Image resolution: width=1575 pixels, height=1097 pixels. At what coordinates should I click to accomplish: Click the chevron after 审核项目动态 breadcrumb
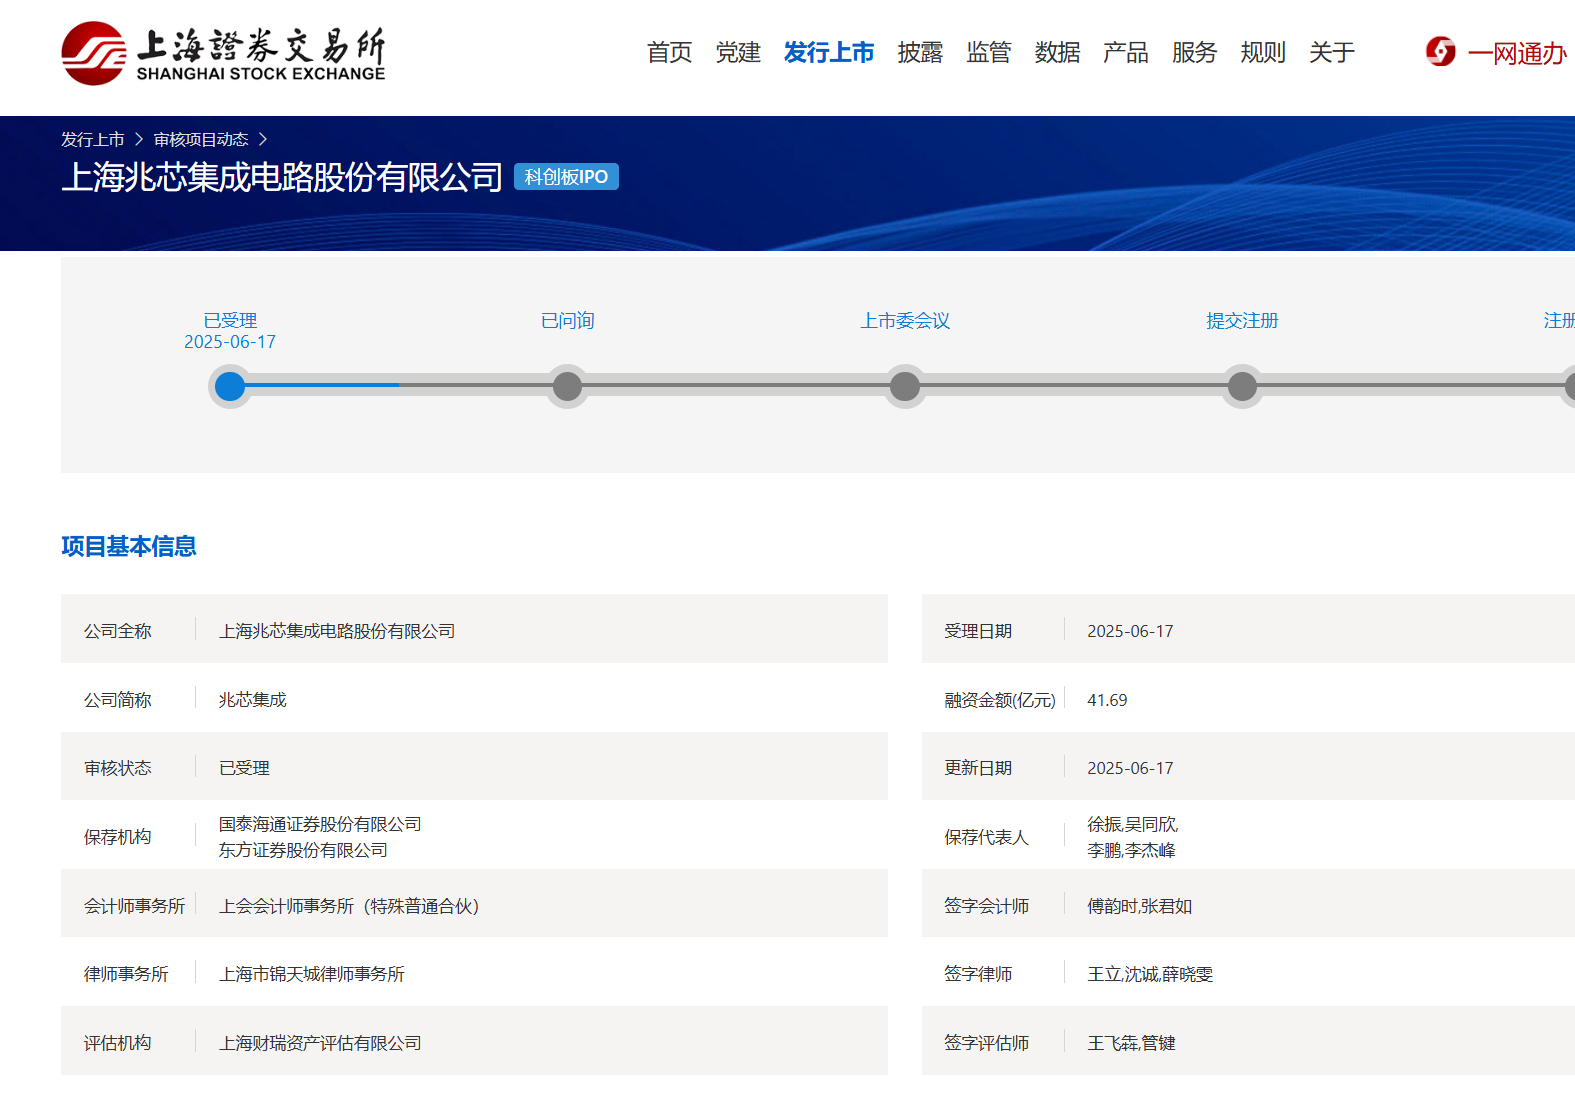(263, 140)
